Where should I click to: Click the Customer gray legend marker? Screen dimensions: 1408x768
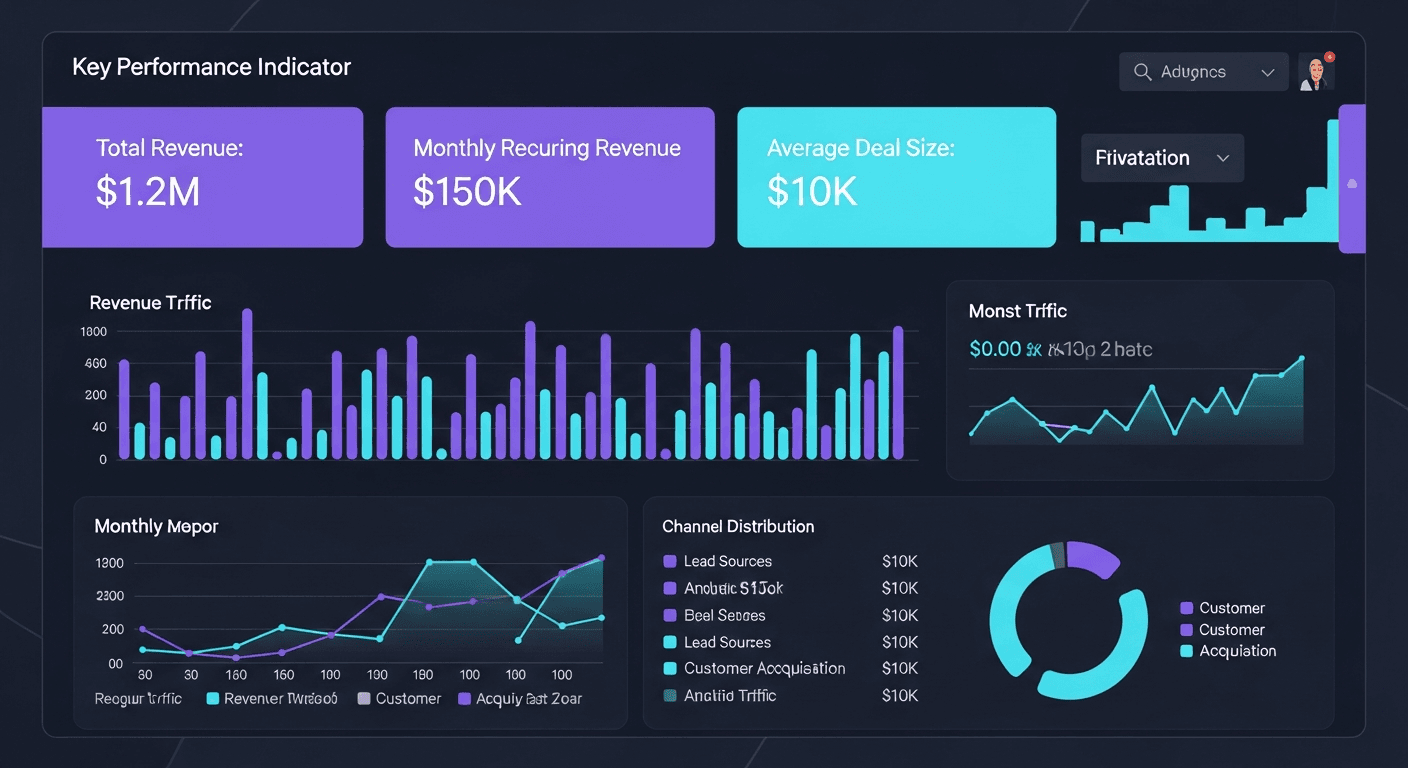(x=362, y=698)
